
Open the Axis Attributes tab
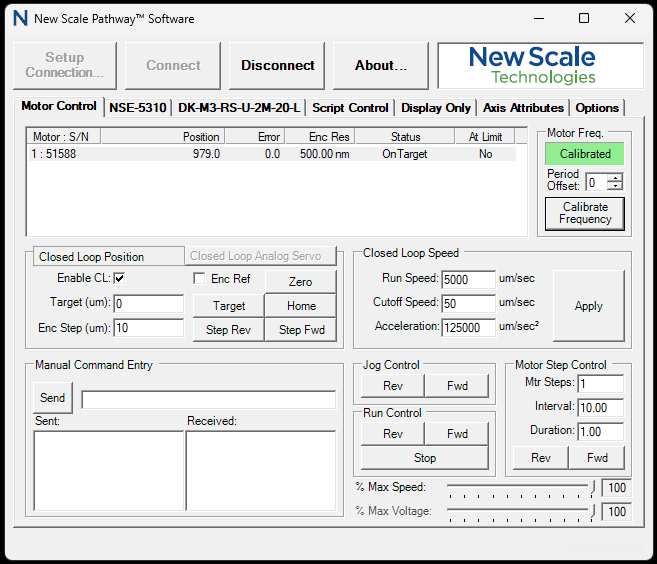point(523,108)
